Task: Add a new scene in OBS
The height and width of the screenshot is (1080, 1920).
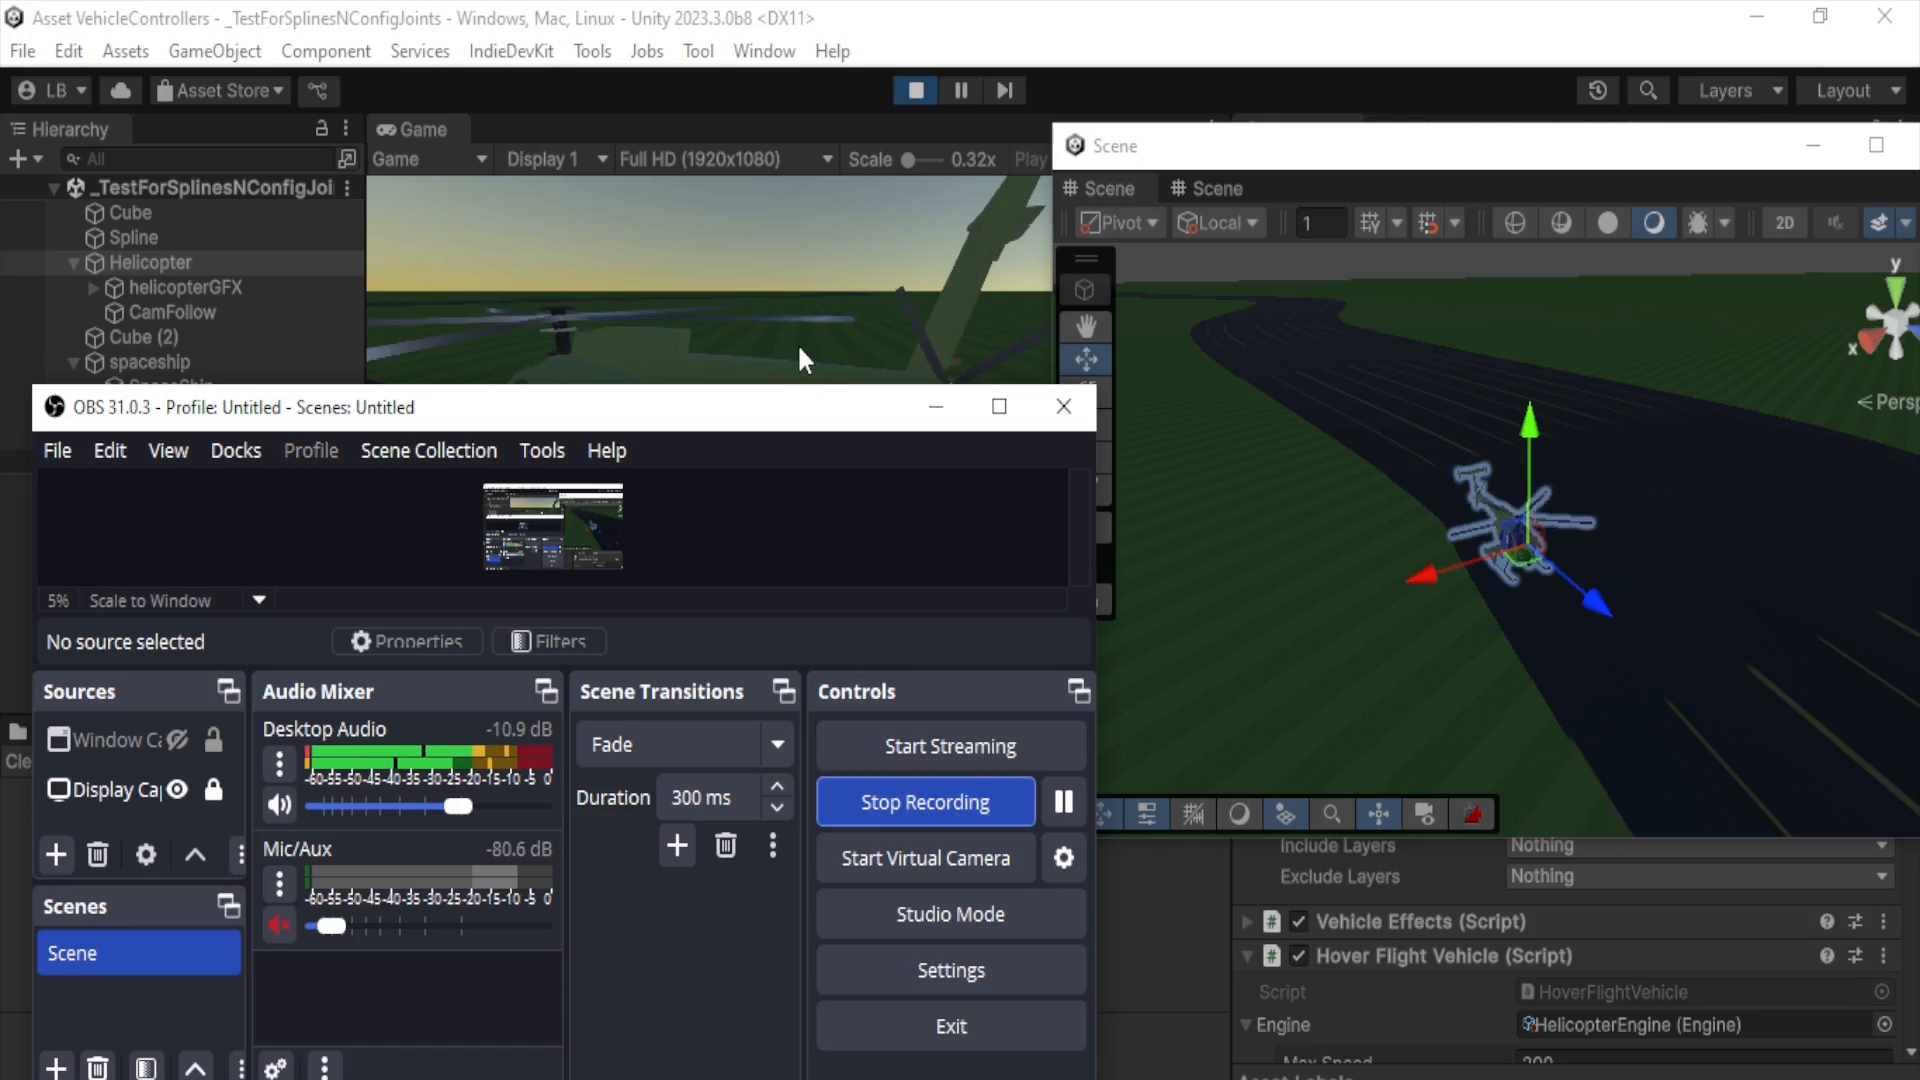Action: [56, 1068]
